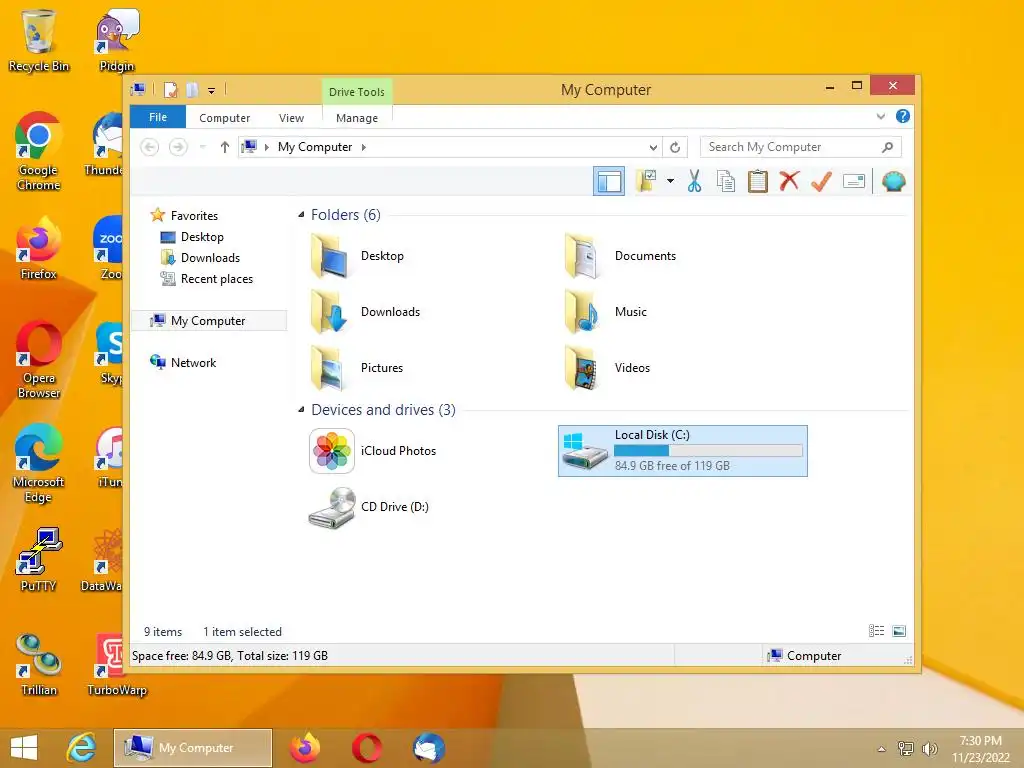
Task: Open the Customize Quick Access Toolbar dropdown
Action: (212, 91)
